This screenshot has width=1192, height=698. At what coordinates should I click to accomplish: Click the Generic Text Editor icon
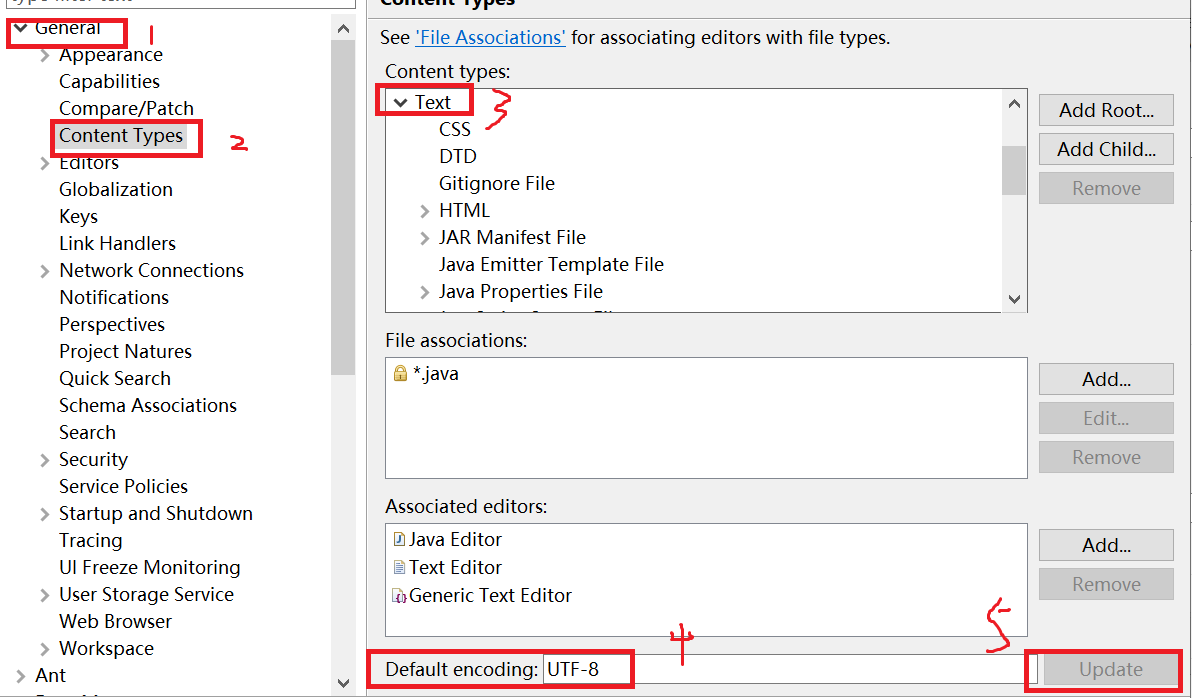[400, 596]
